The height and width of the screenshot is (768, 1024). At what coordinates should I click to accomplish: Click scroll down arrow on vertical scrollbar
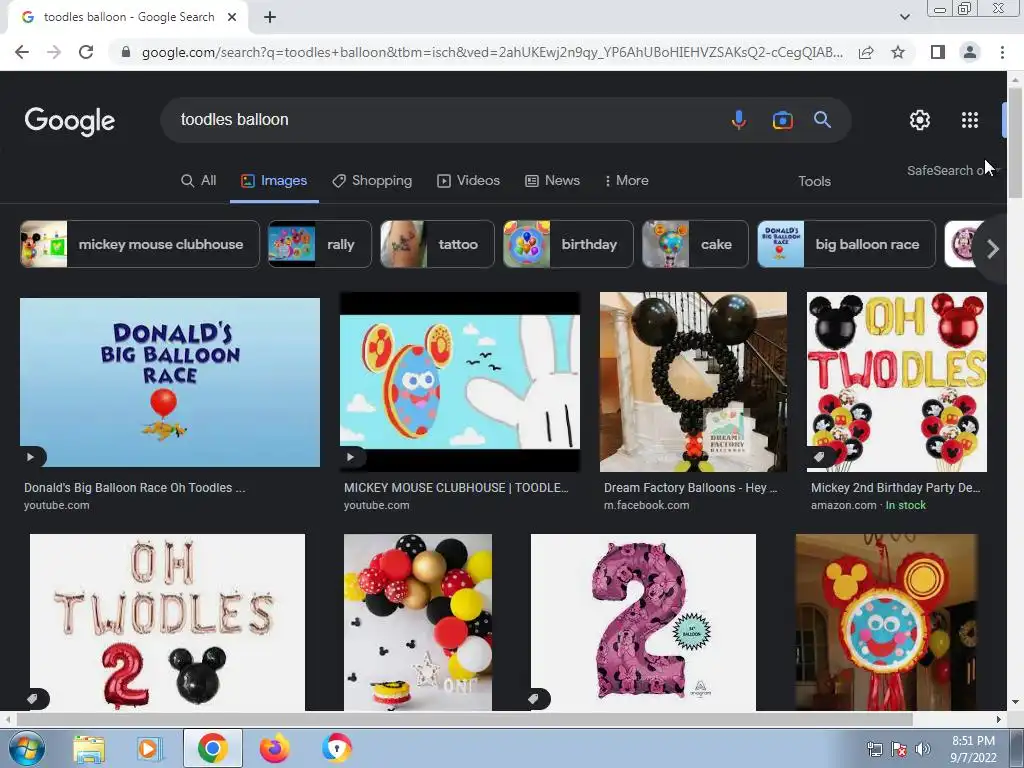click(x=1015, y=703)
